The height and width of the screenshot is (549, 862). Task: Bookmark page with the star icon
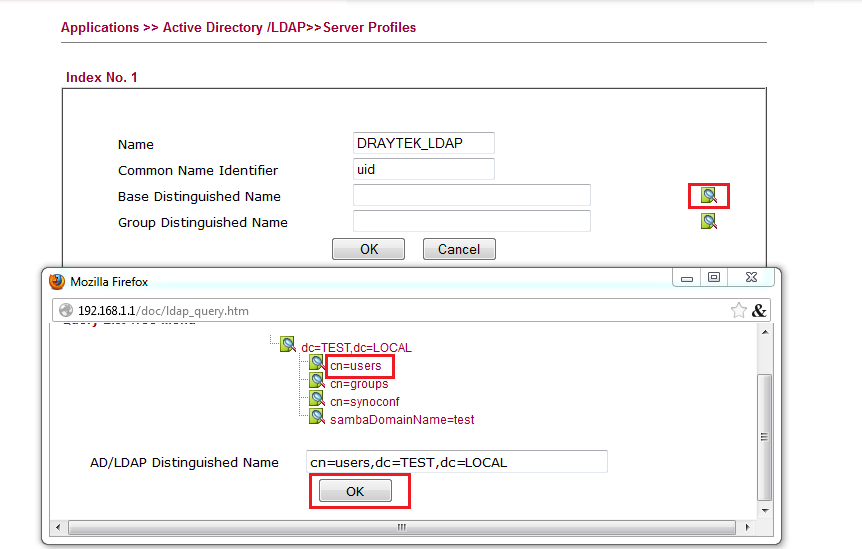click(x=738, y=310)
